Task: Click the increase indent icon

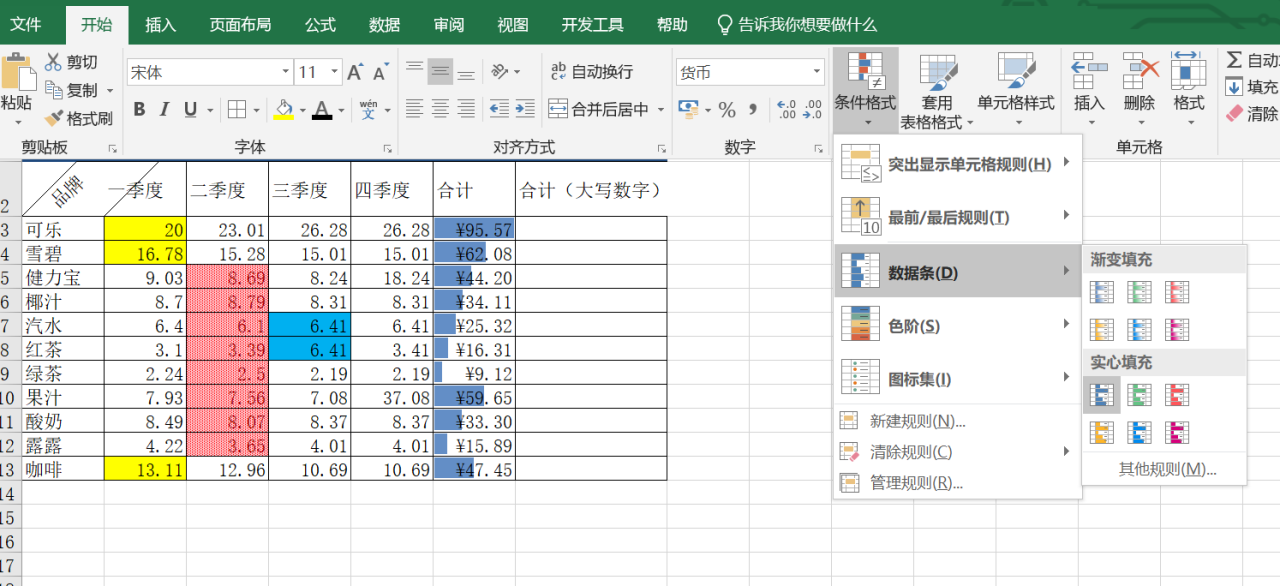Action: pyautogui.click(x=526, y=109)
